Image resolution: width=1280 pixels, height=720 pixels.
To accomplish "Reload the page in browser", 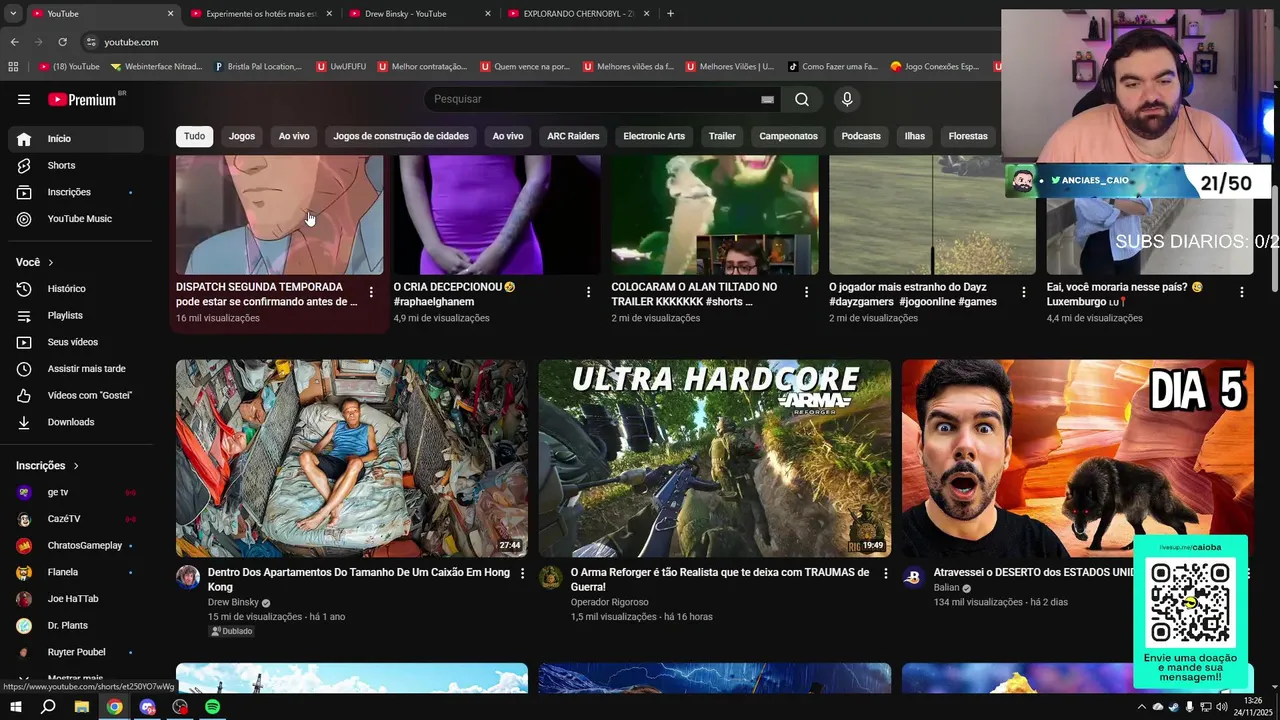I will click(x=62, y=42).
